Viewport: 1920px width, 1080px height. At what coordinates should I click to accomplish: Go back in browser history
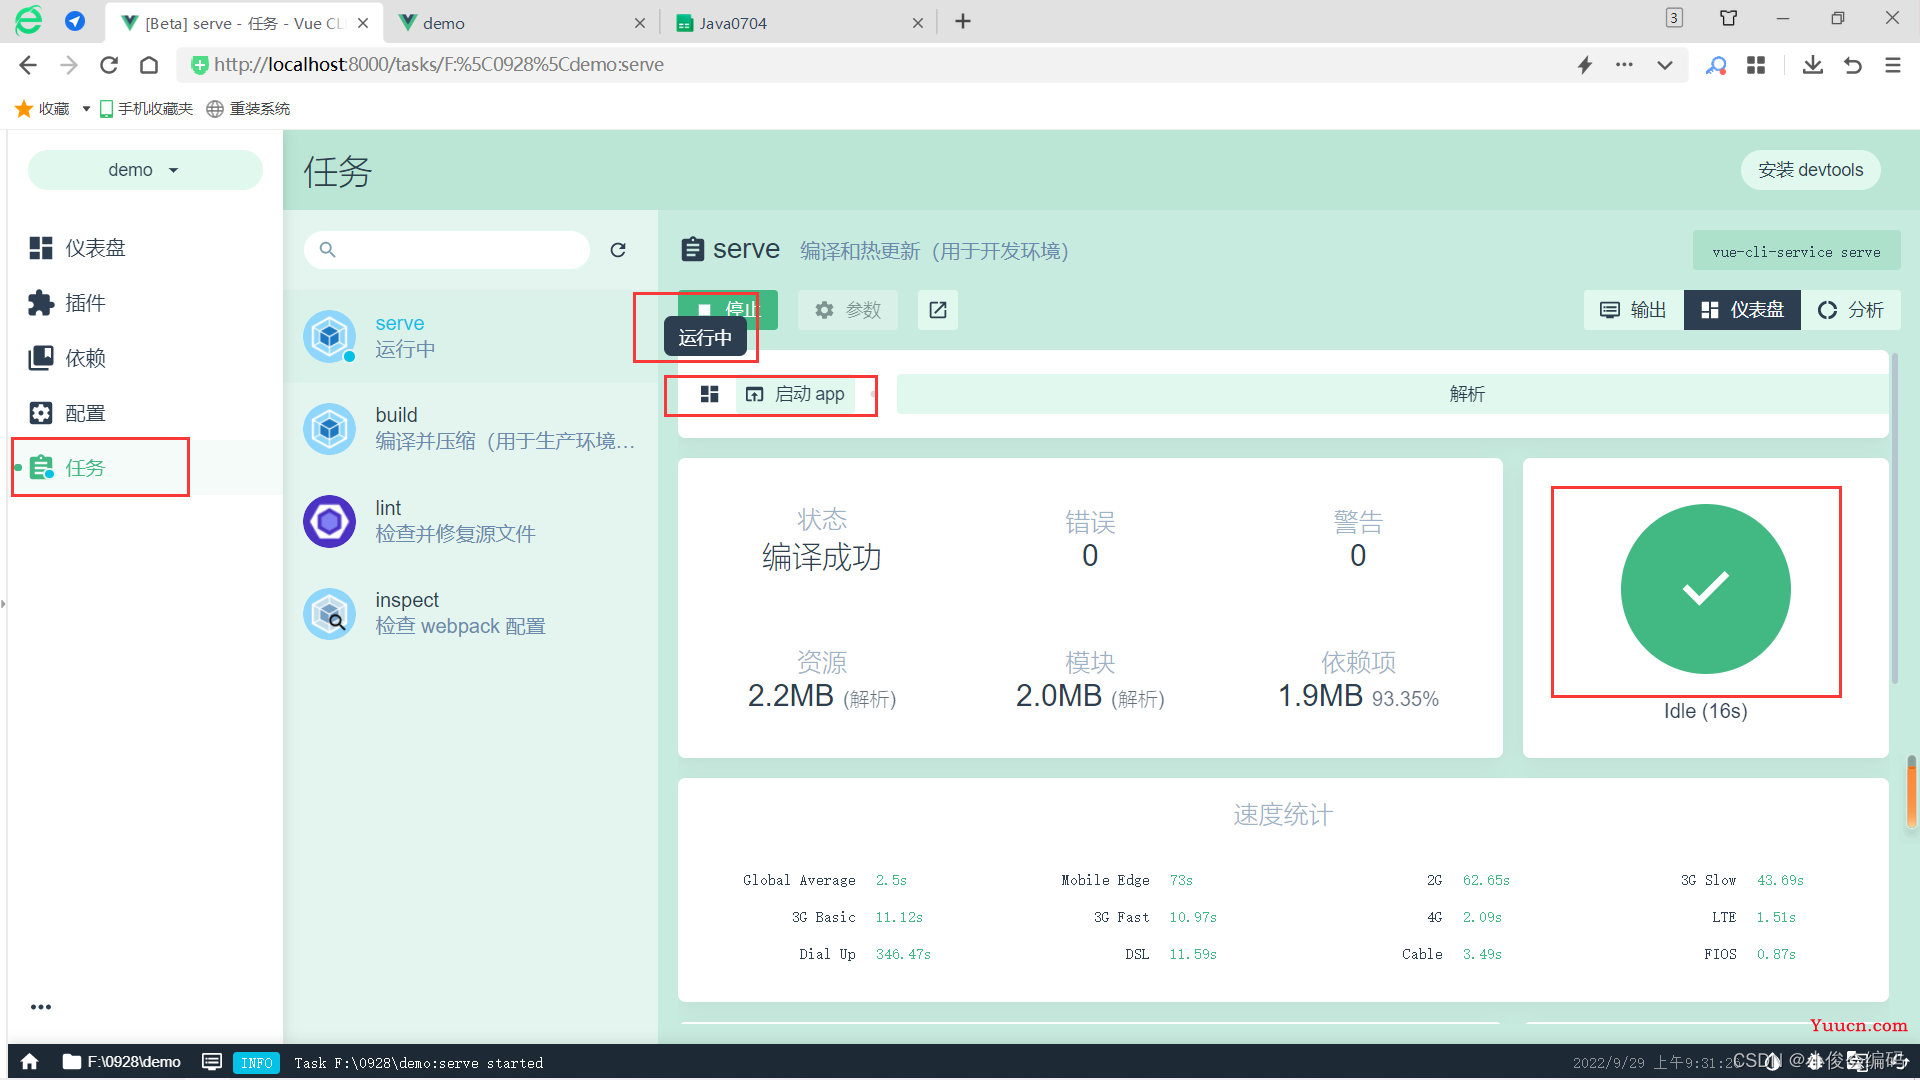[x=28, y=65]
